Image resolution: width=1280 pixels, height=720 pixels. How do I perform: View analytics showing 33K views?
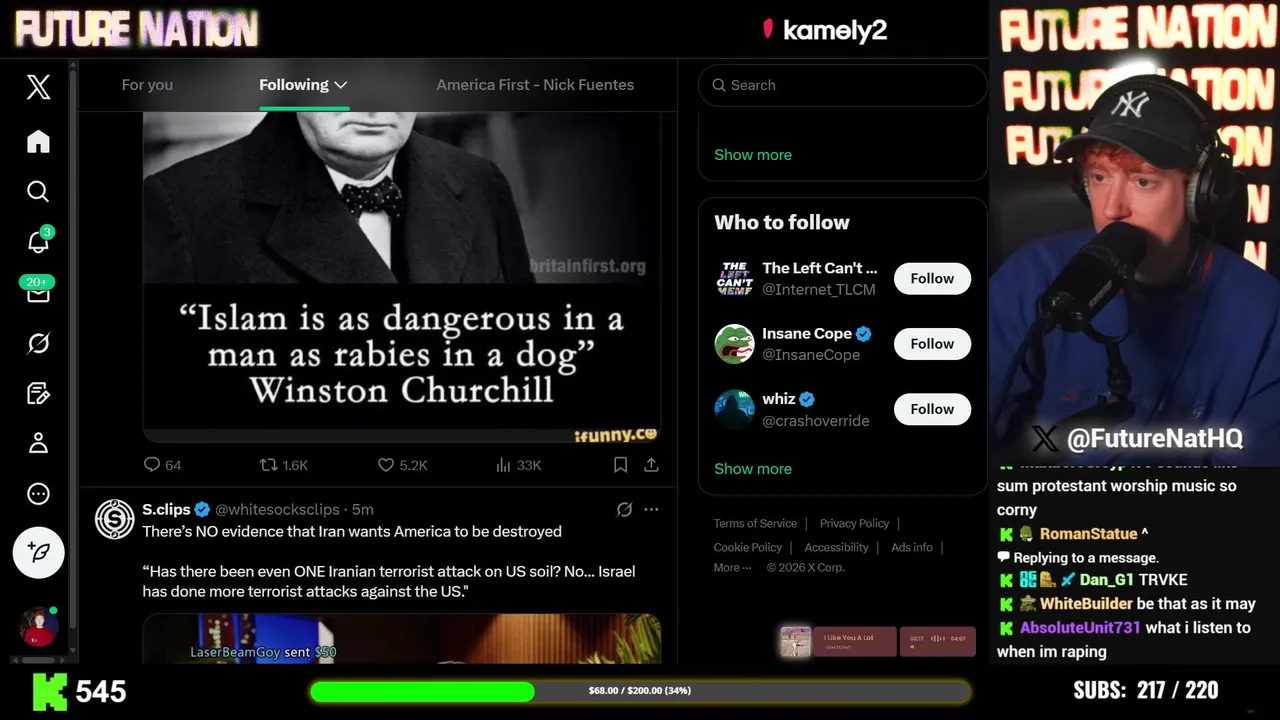(x=518, y=465)
